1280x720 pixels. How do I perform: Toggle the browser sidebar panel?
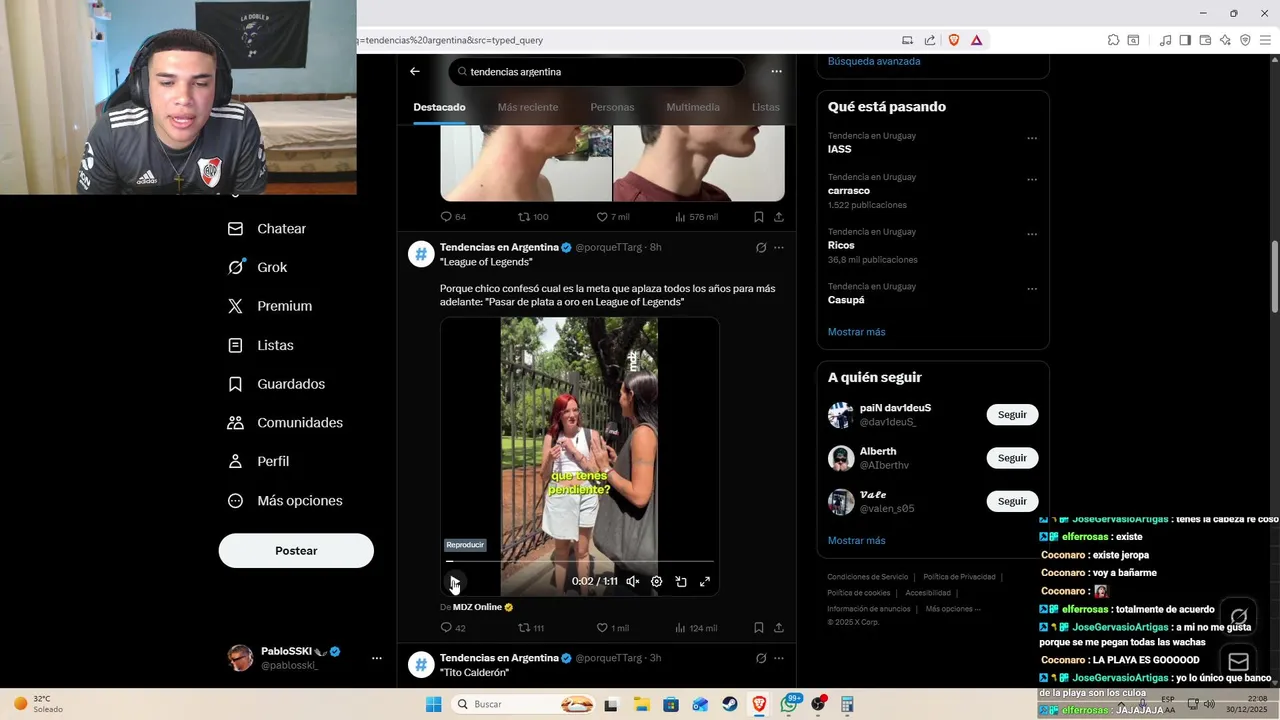tap(1185, 40)
